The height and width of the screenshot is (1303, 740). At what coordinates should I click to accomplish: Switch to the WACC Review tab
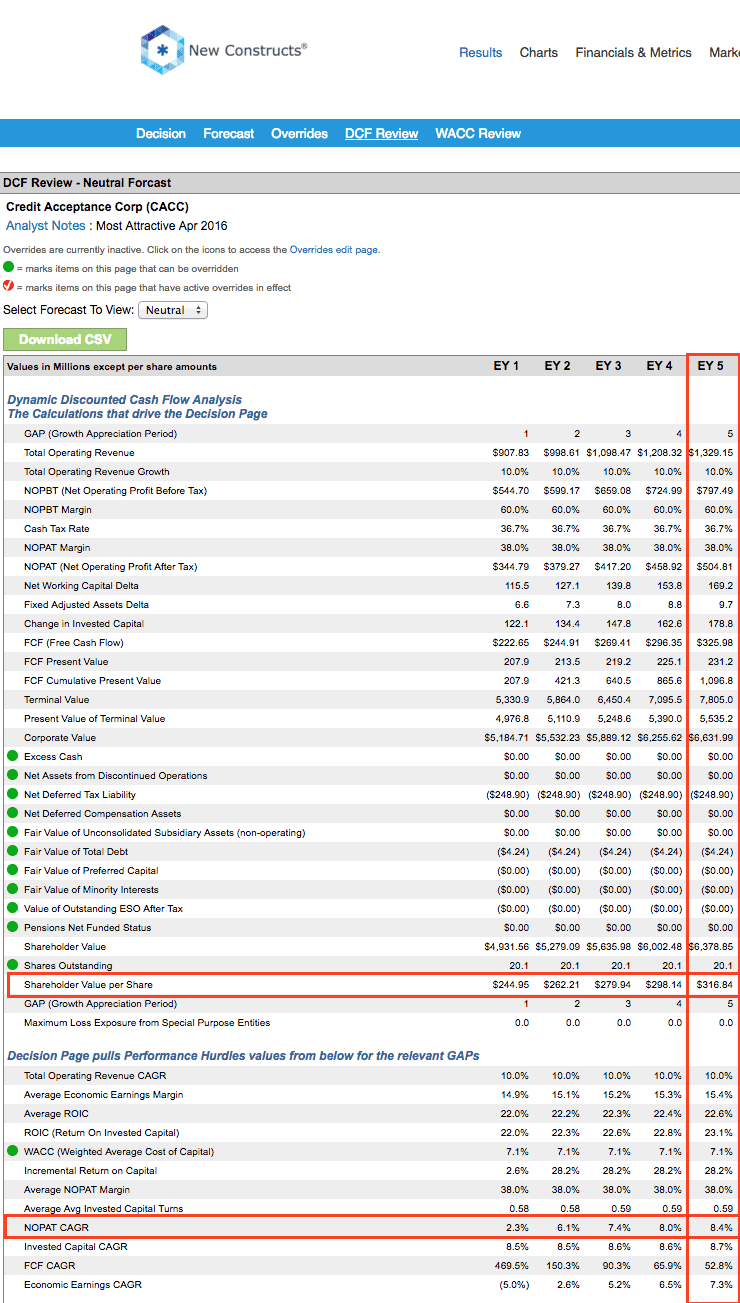(478, 133)
